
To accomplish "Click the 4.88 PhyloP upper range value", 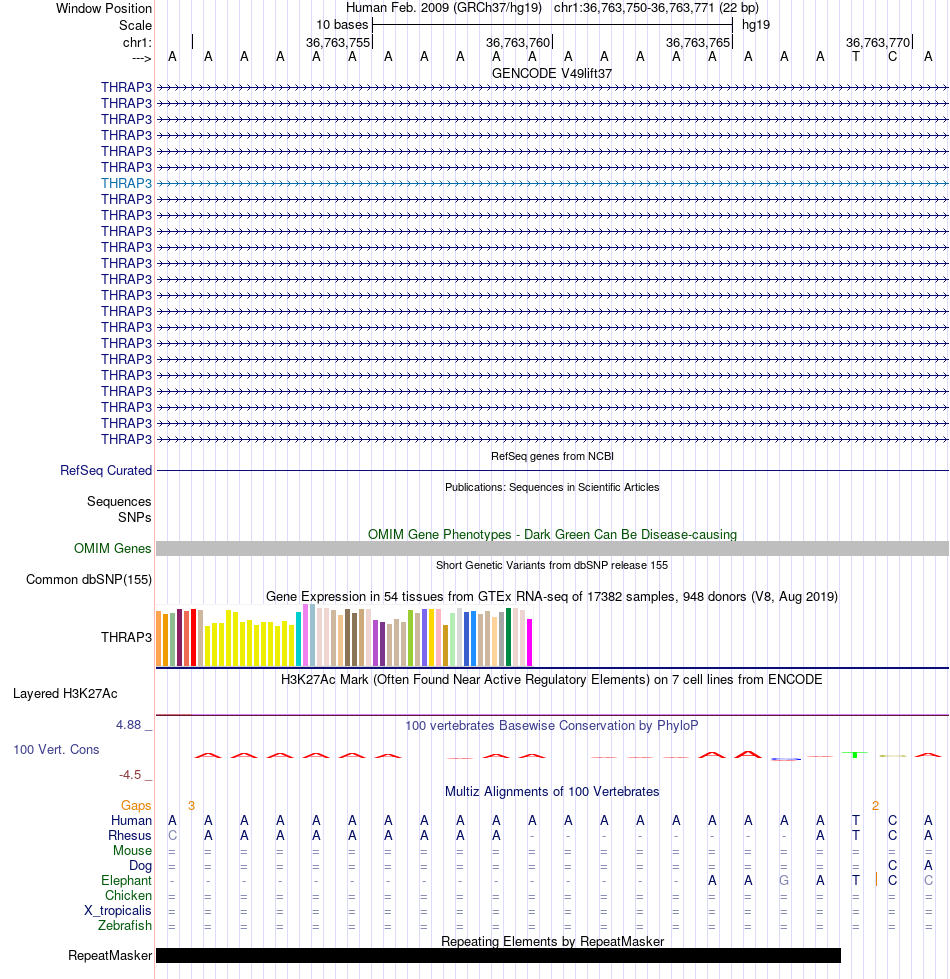I will click(129, 725).
